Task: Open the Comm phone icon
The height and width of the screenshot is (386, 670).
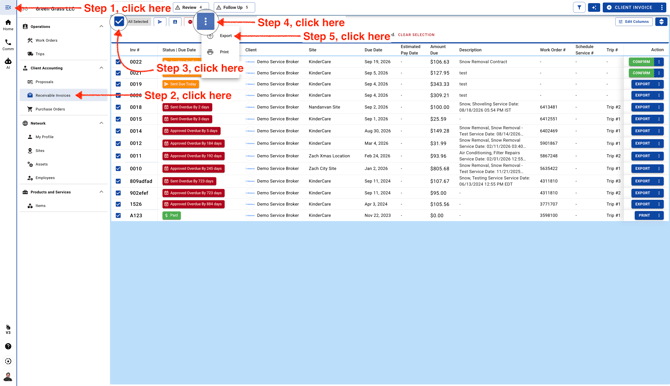Action: coord(8,44)
